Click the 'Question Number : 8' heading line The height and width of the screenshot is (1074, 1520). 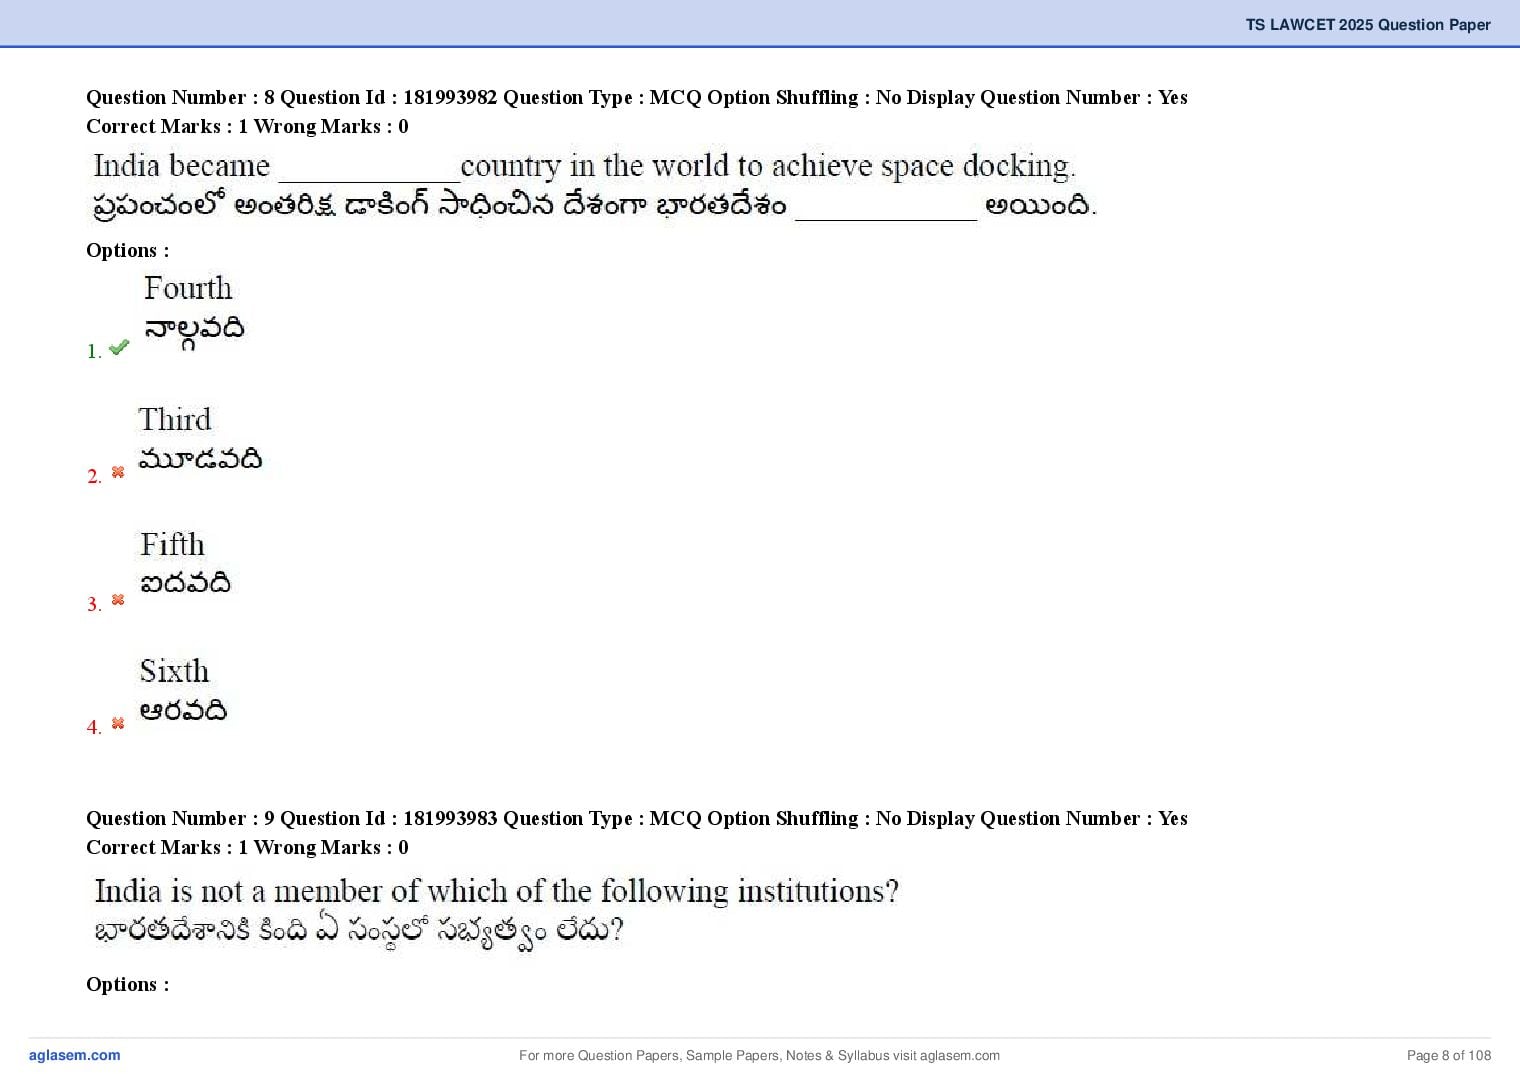[x=637, y=97]
